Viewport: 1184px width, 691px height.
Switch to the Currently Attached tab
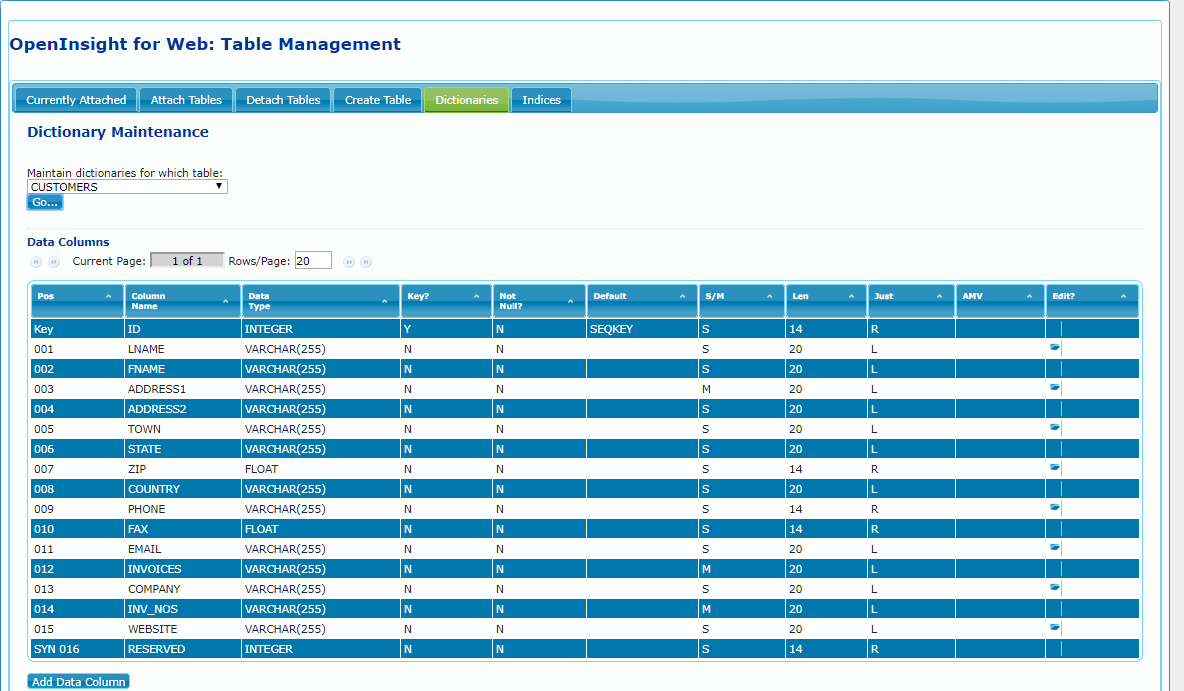(76, 100)
